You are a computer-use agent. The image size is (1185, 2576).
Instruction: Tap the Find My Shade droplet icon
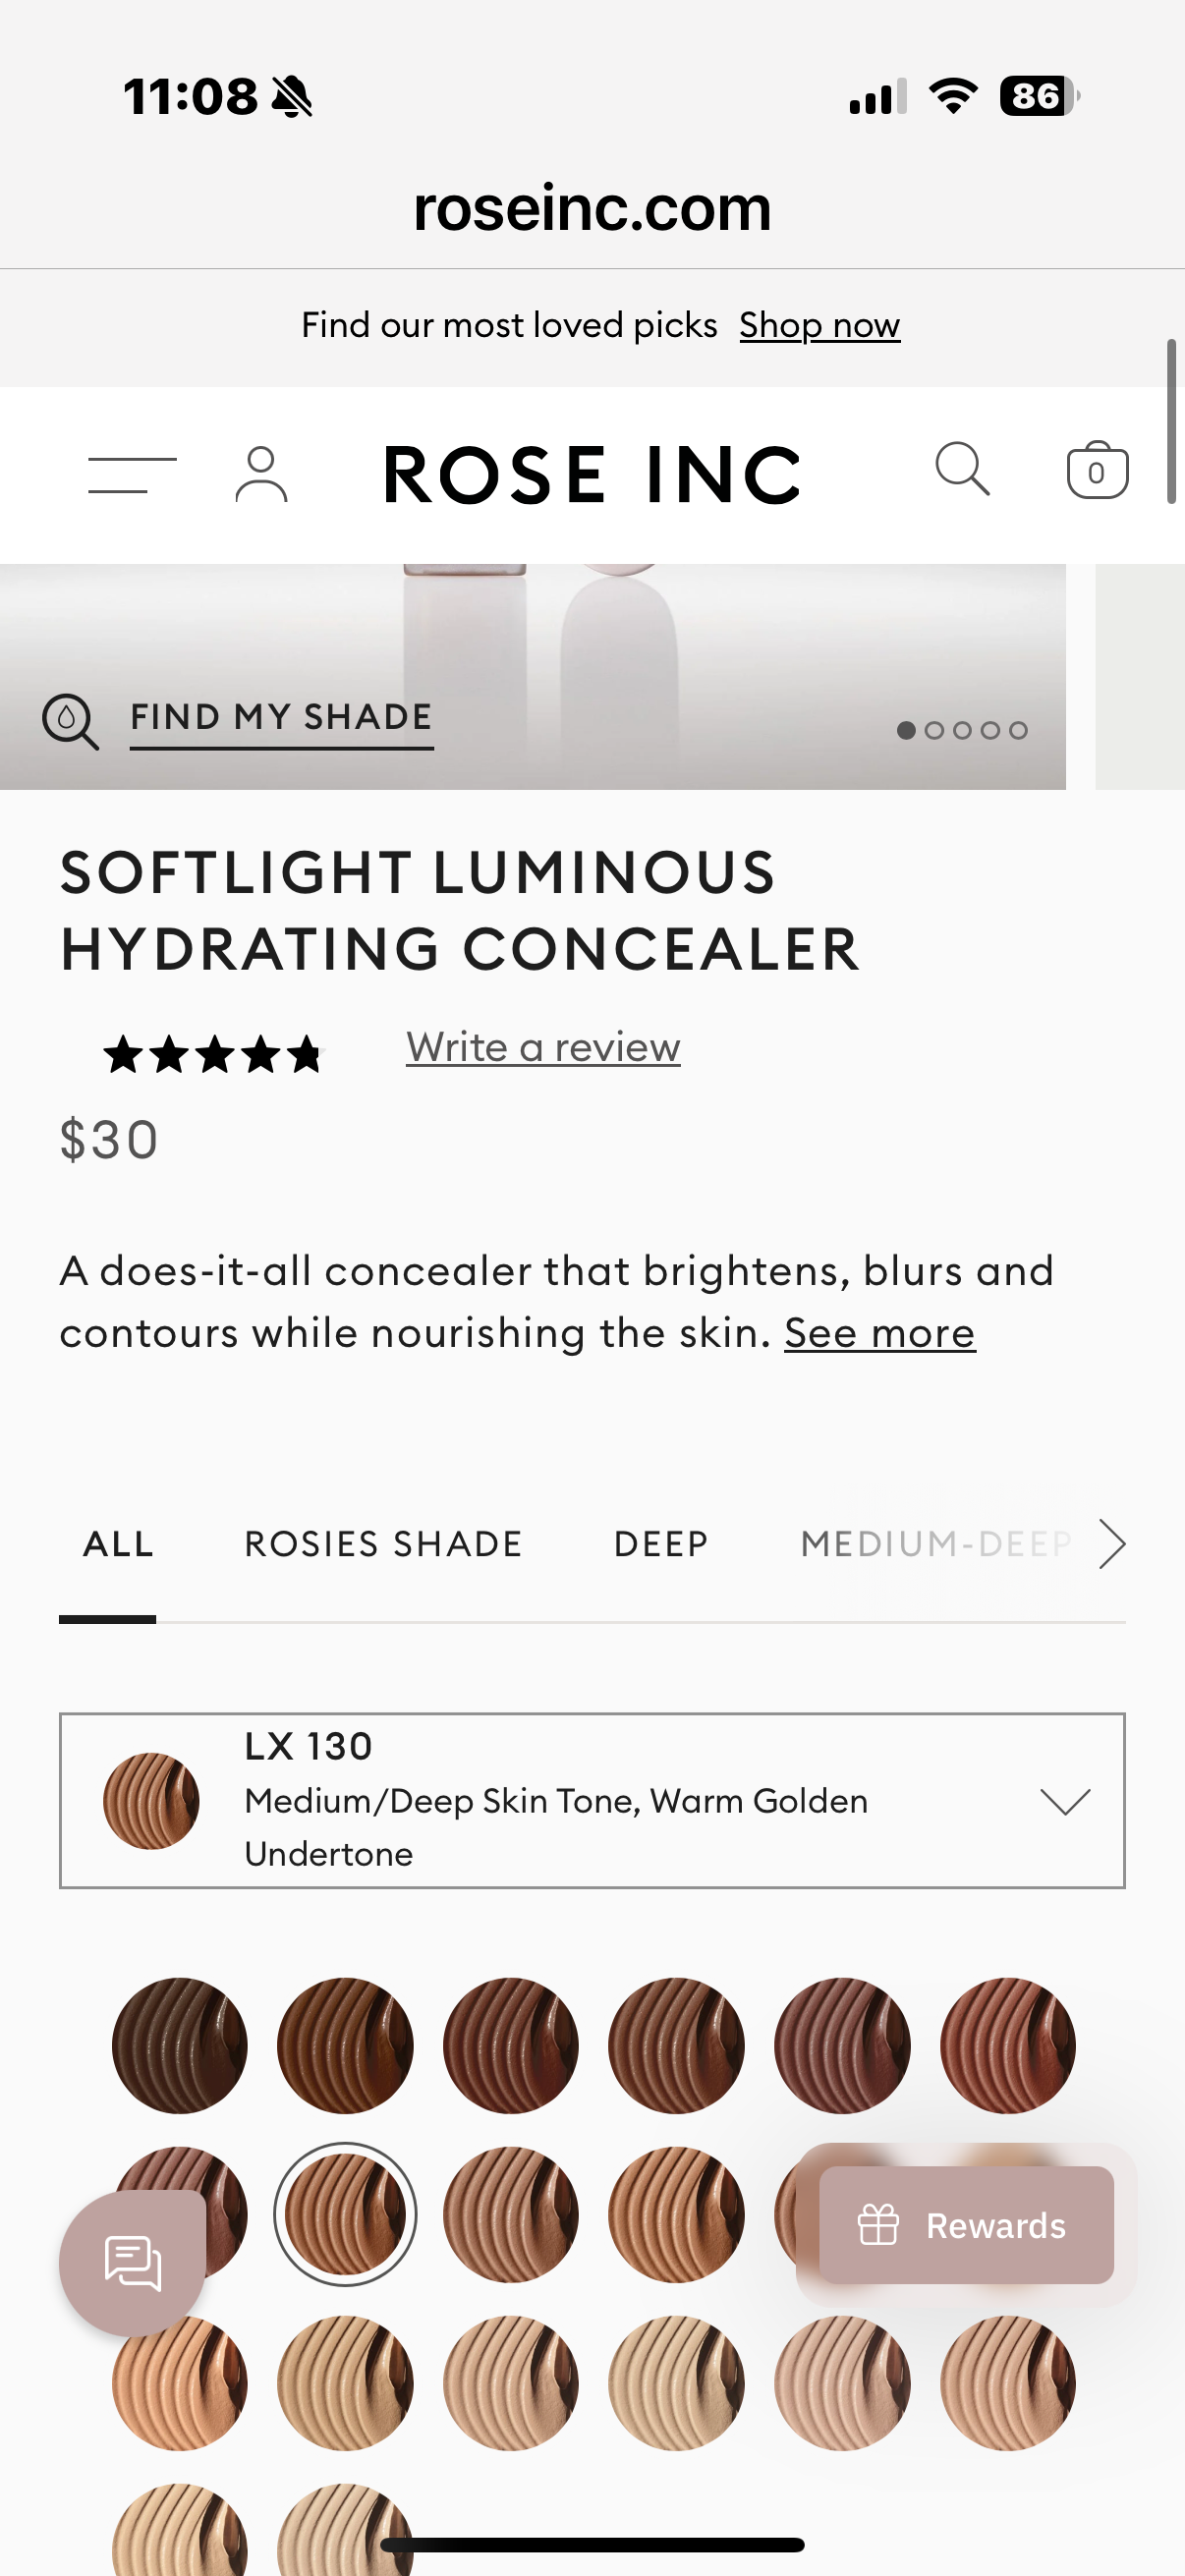tap(70, 720)
